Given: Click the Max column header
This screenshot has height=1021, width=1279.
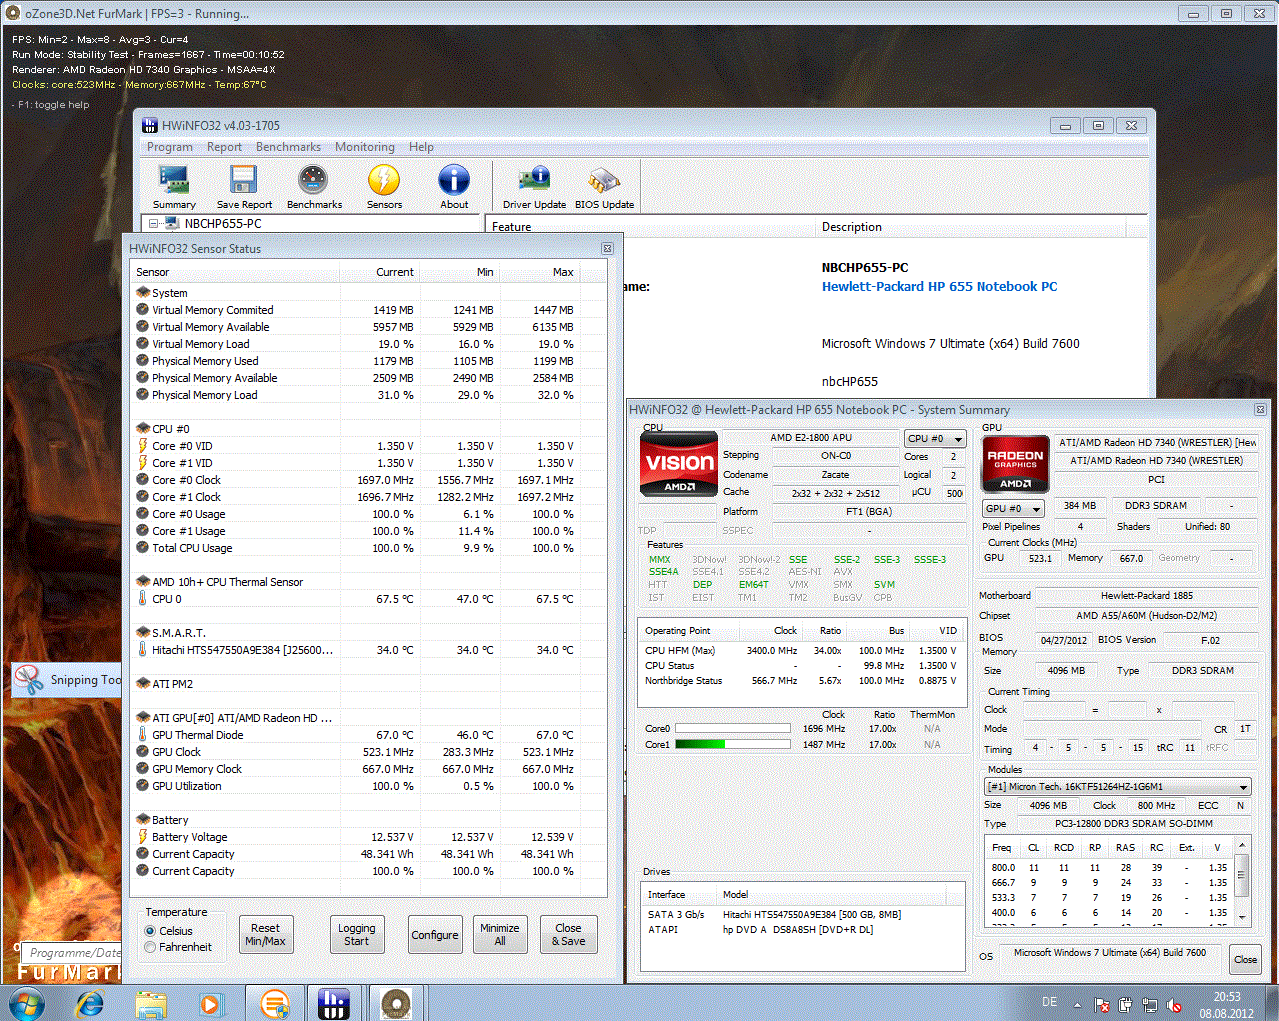Looking at the screenshot, I should pos(539,272).
